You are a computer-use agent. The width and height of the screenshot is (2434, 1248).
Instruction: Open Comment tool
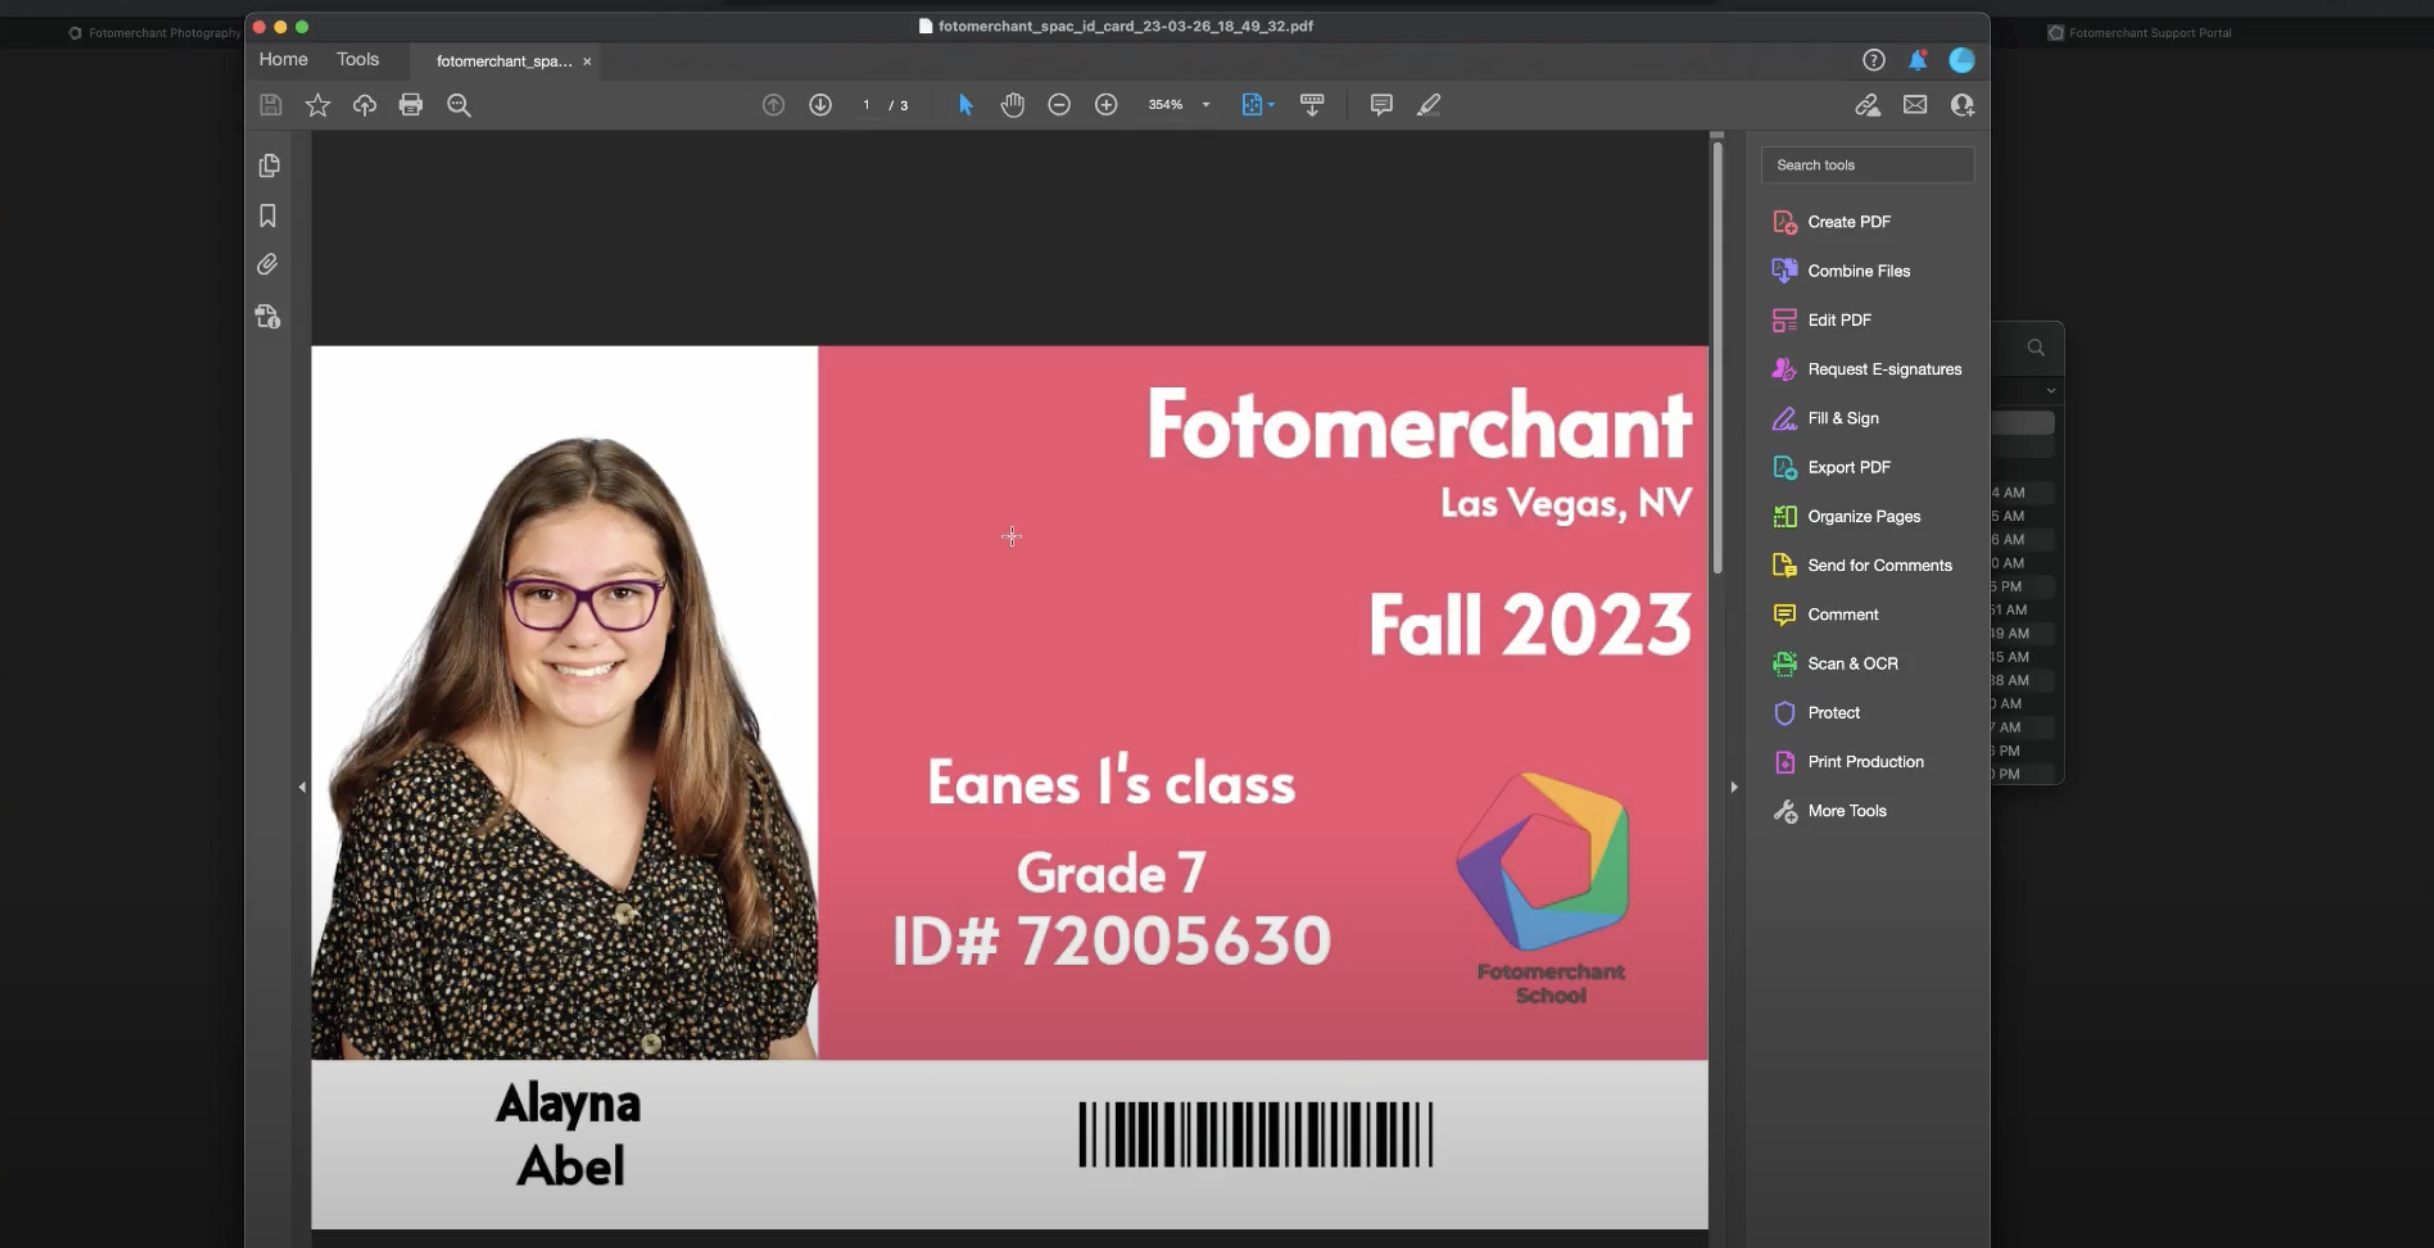(1826, 614)
